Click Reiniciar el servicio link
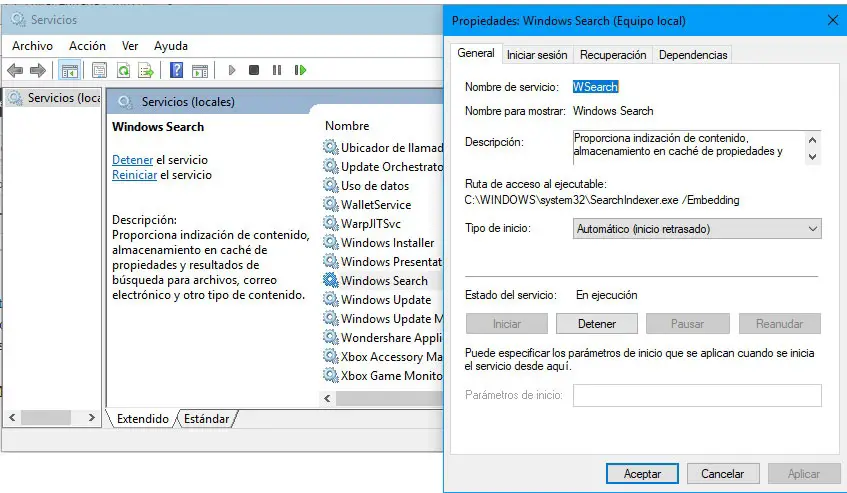 click(135, 175)
